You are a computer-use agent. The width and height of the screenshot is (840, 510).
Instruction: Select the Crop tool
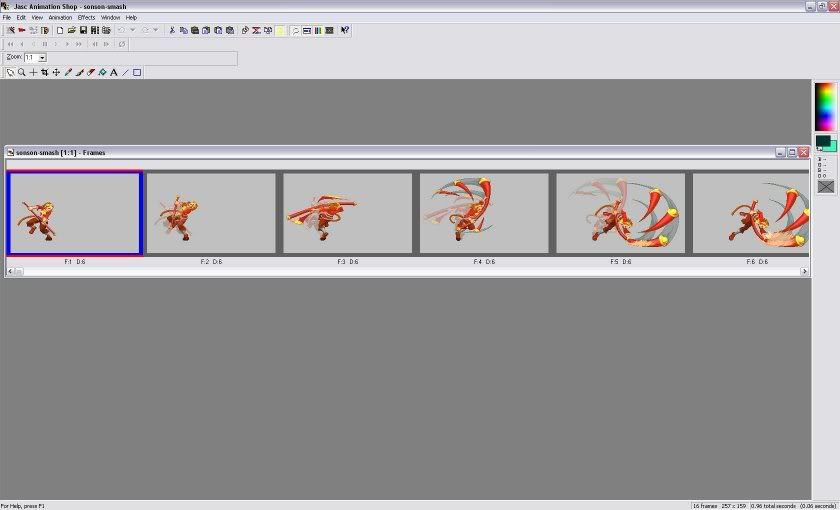(x=44, y=72)
